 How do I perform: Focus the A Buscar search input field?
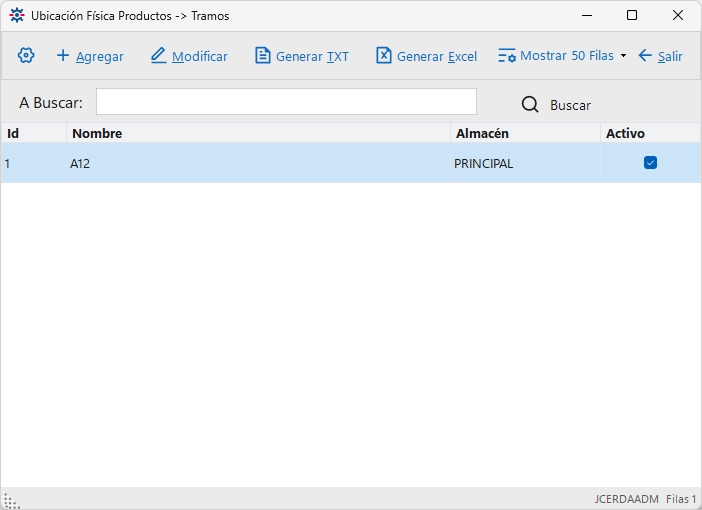(x=286, y=102)
